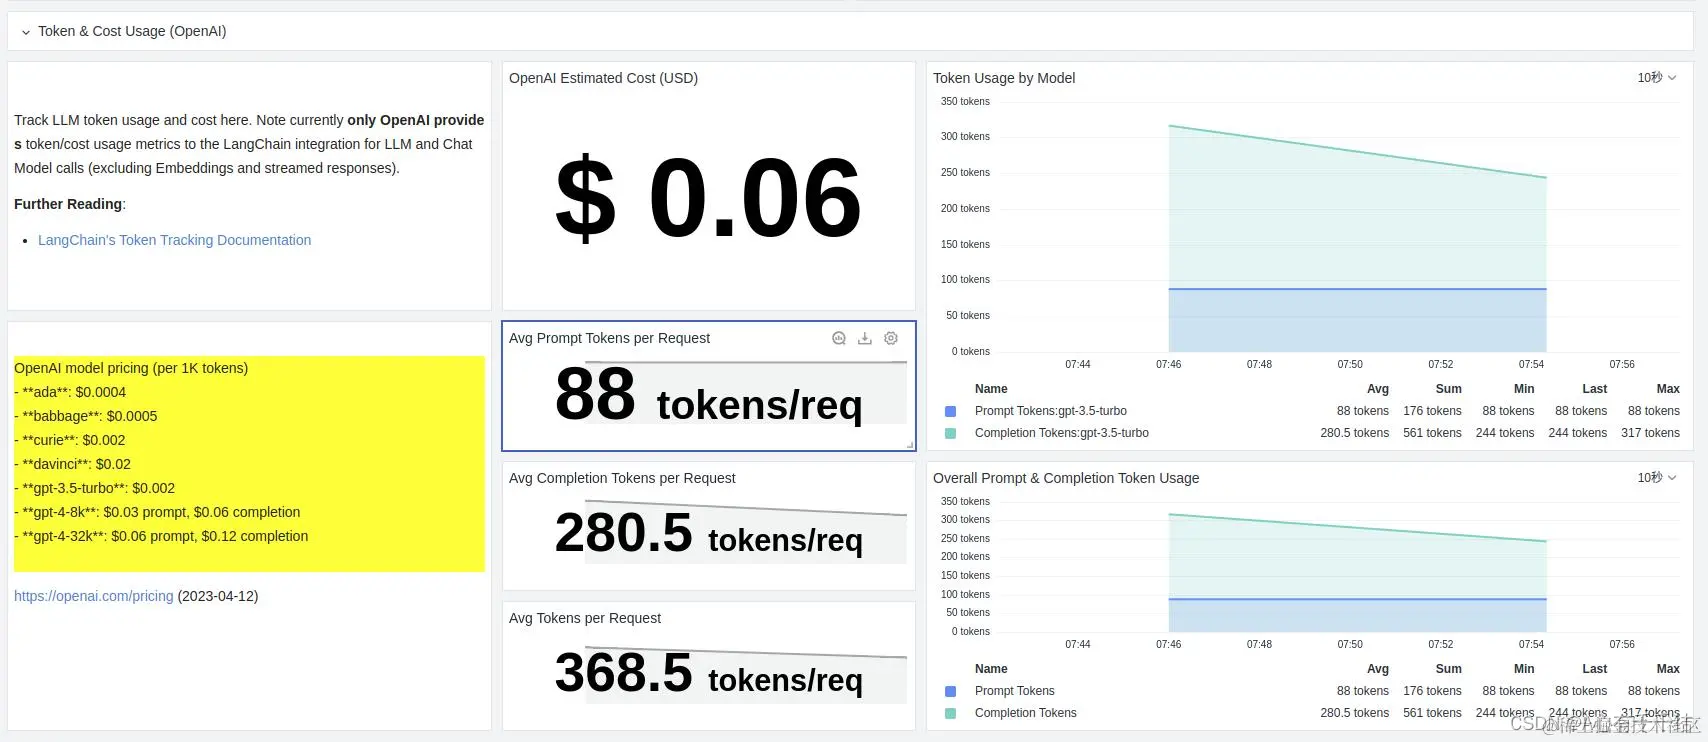Click the green swatch for Completion Tokens:gpt-3.5-turbo
This screenshot has height=742, width=1708.
pyautogui.click(x=951, y=433)
